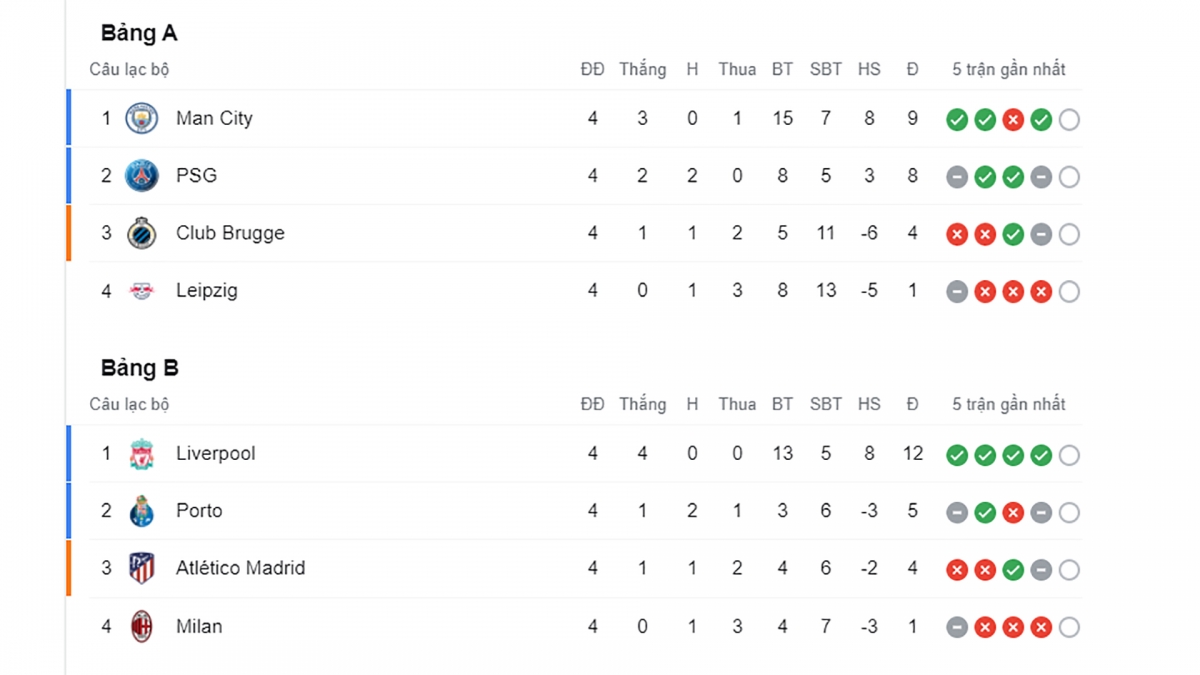Click the Liverpool club crest
The image size is (1200, 675).
(x=142, y=454)
